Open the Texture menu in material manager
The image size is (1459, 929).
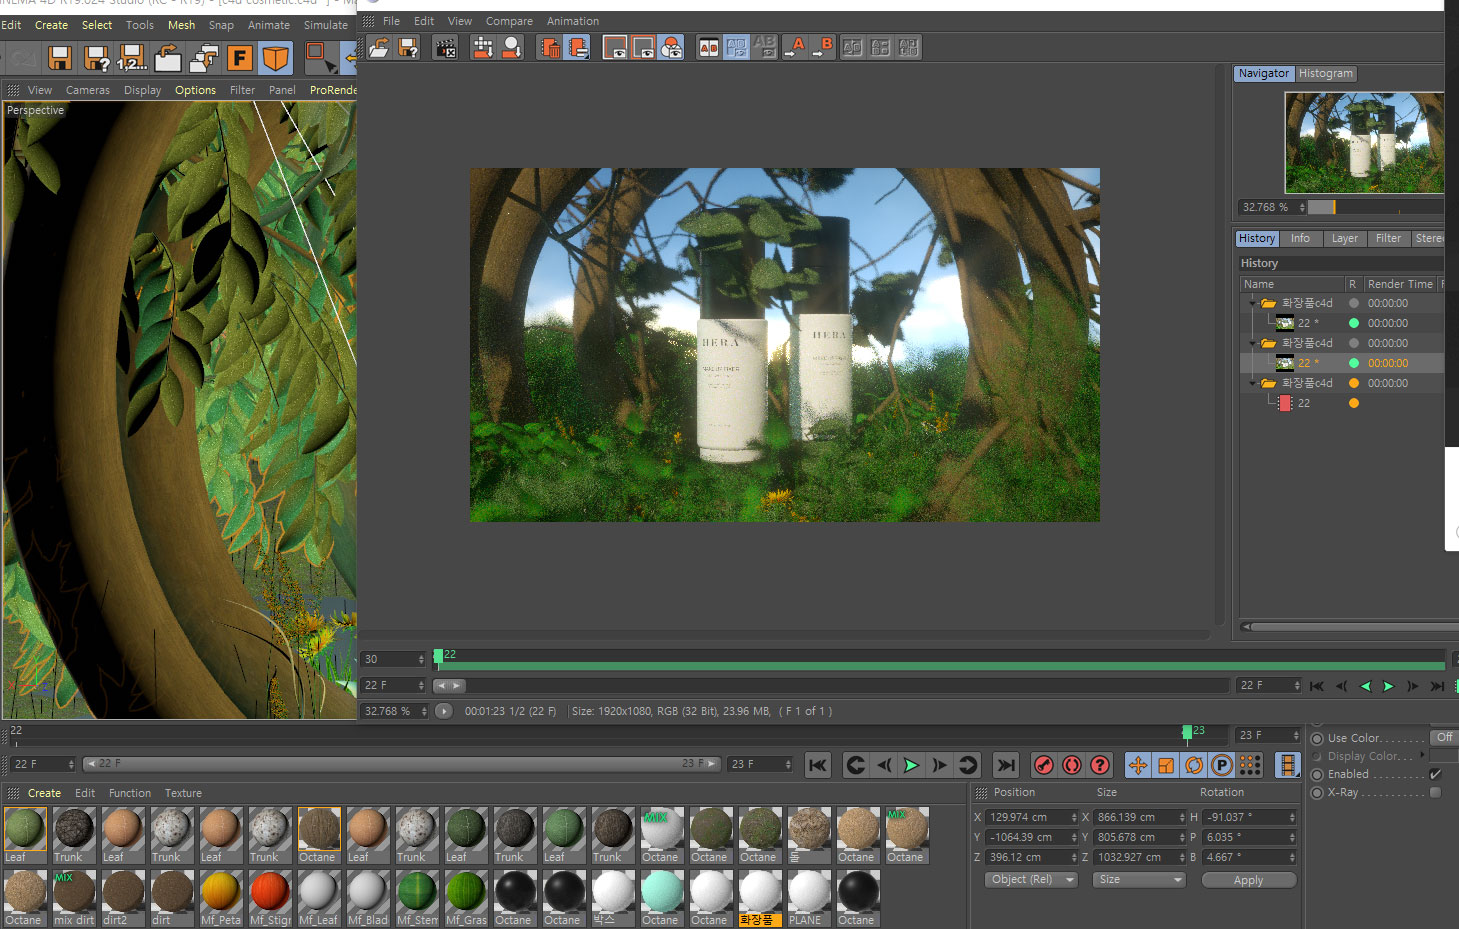[183, 793]
